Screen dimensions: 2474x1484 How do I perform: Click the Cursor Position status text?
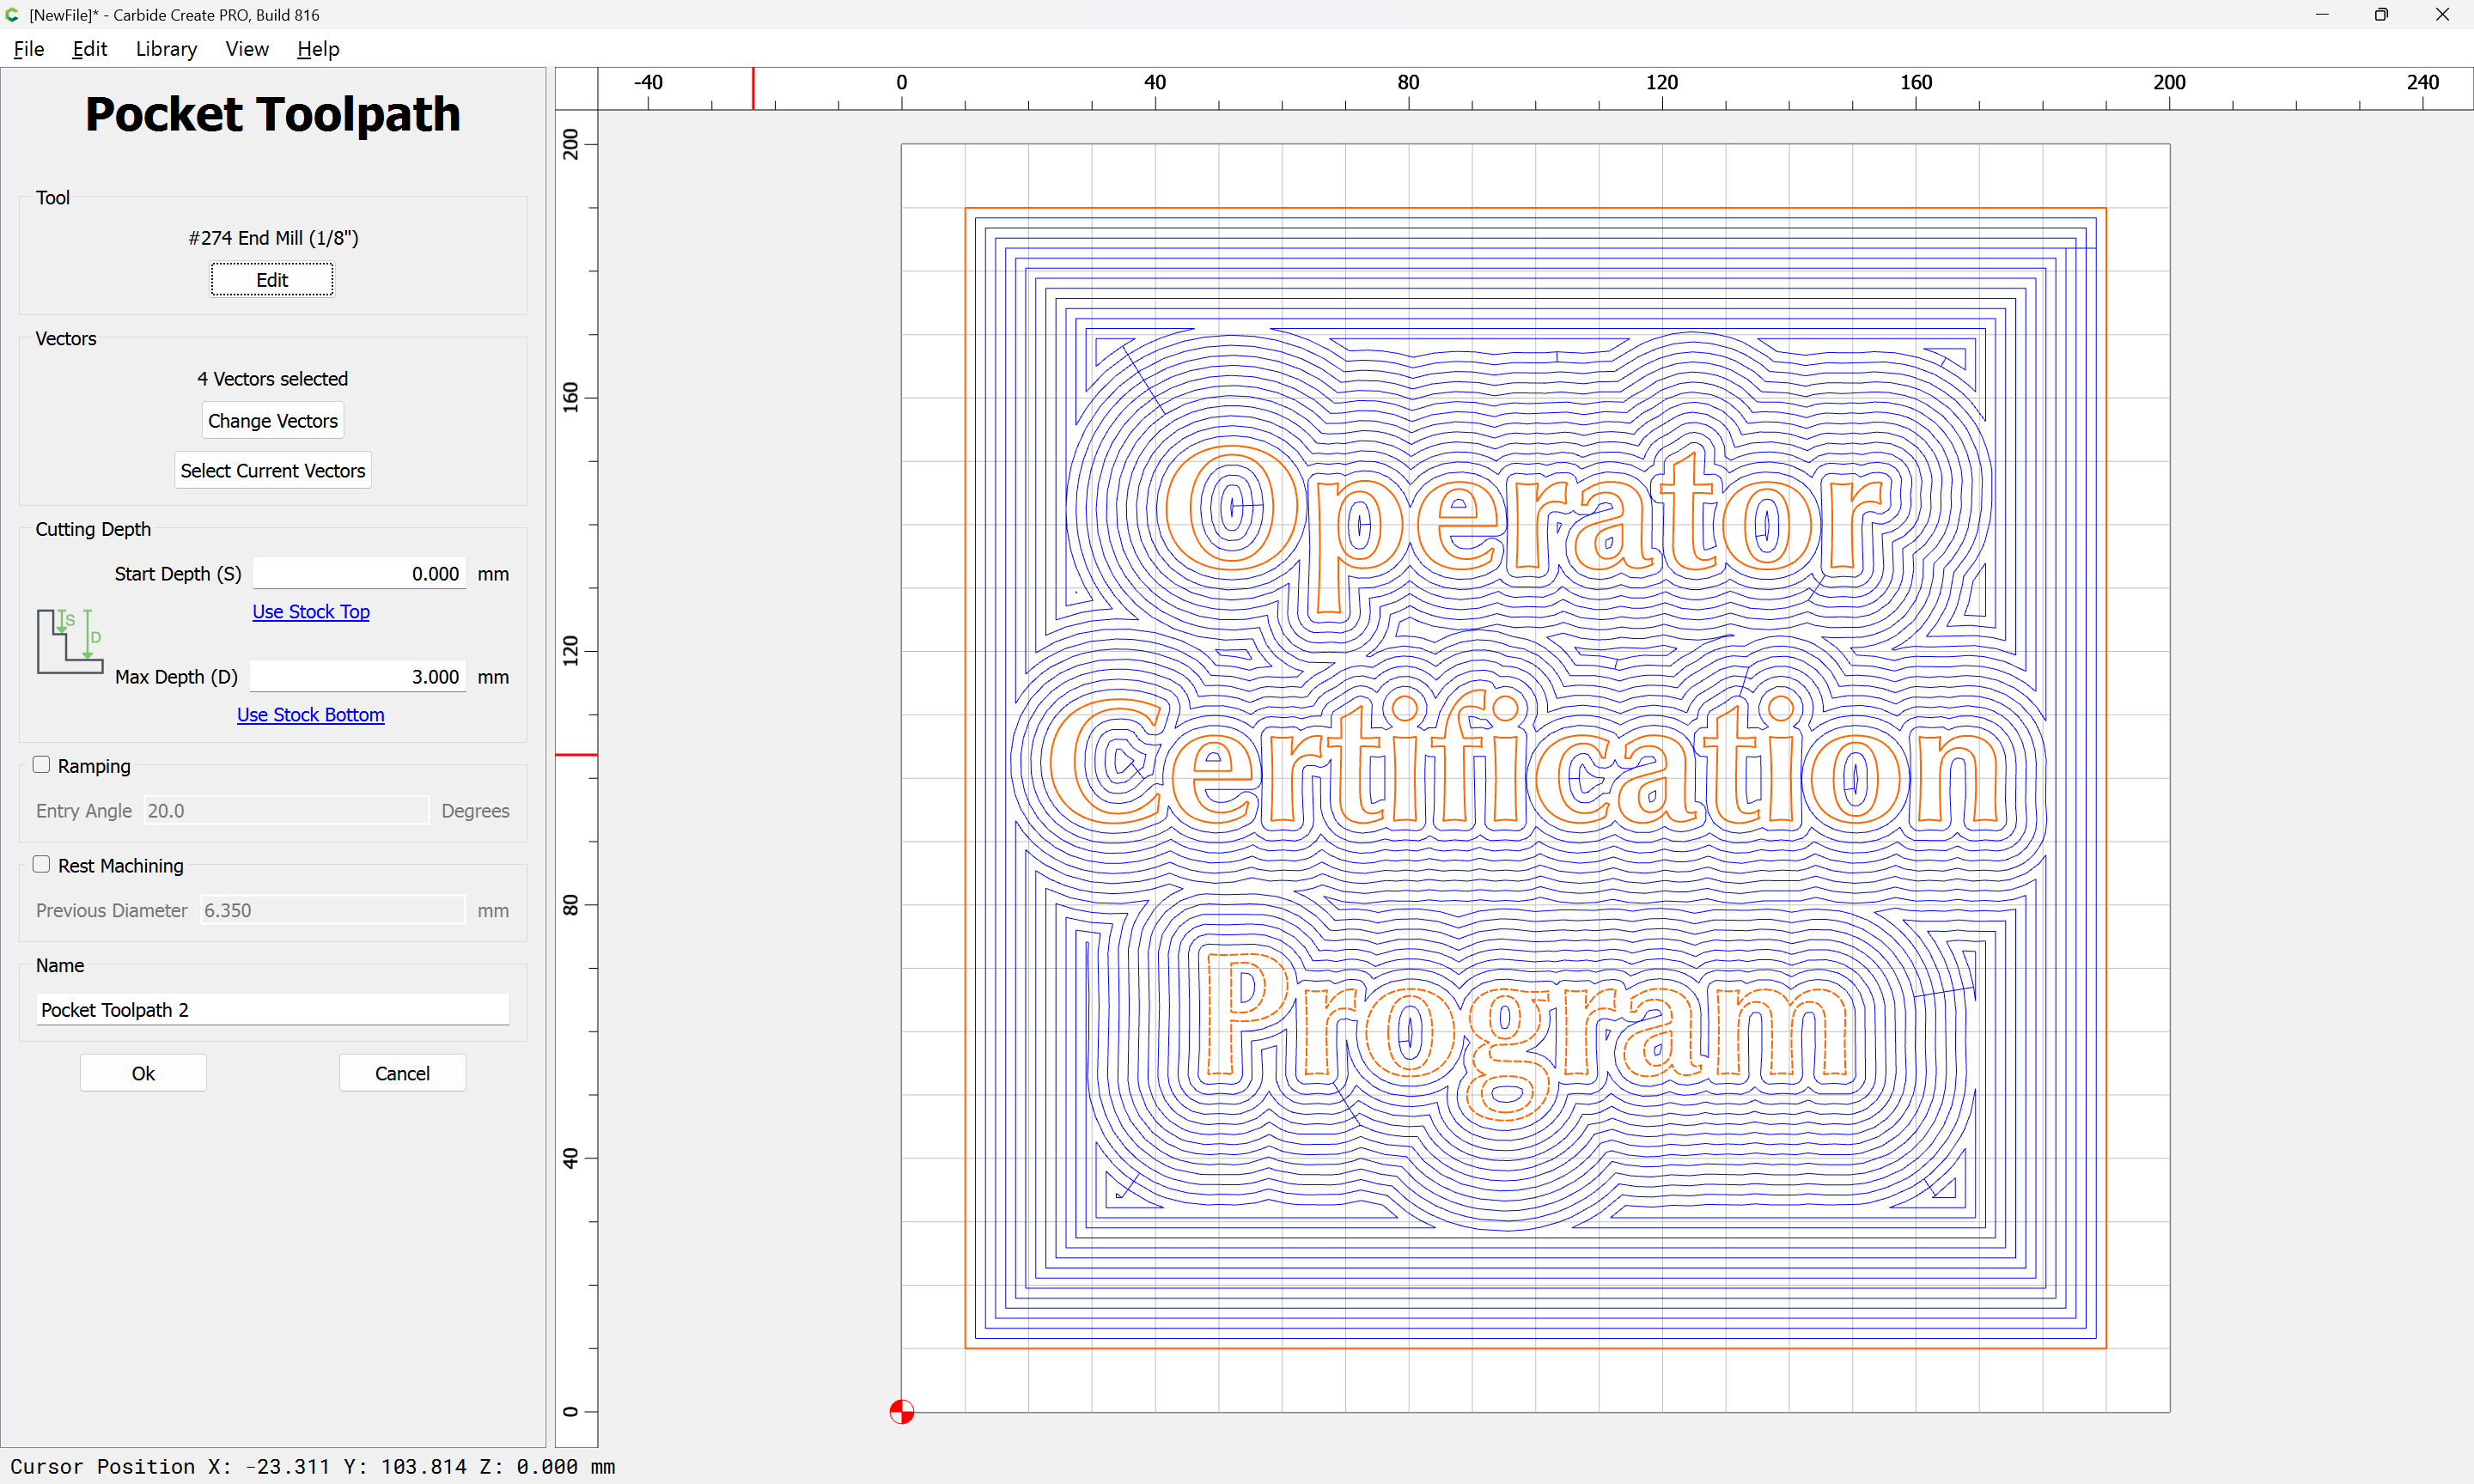pos(313,1467)
